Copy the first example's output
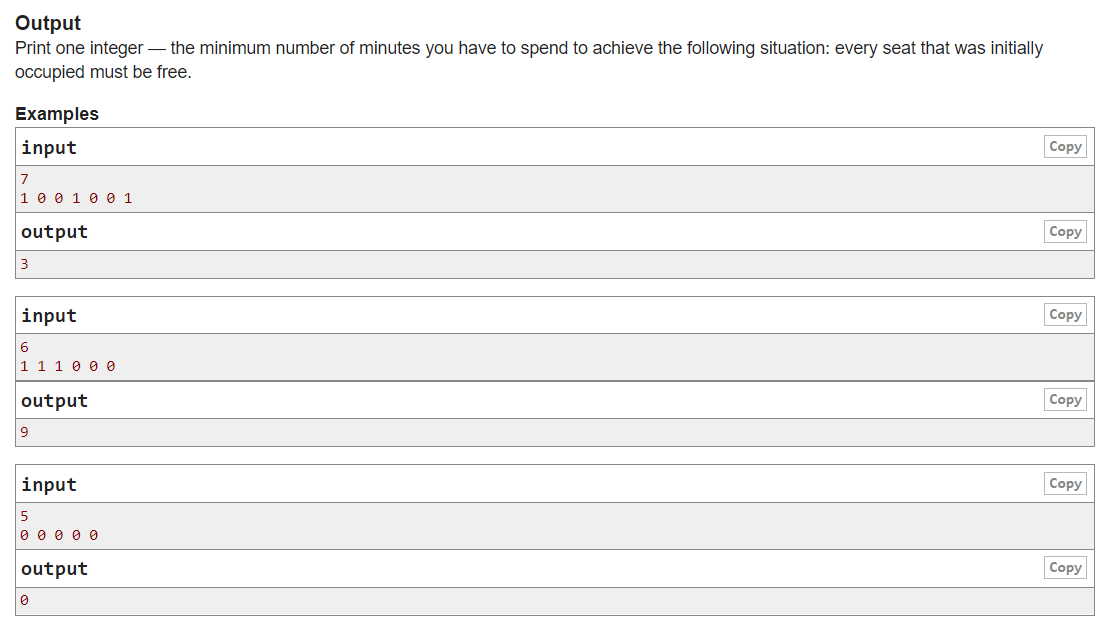The width and height of the screenshot is (1109, 630). point(1065,231)
